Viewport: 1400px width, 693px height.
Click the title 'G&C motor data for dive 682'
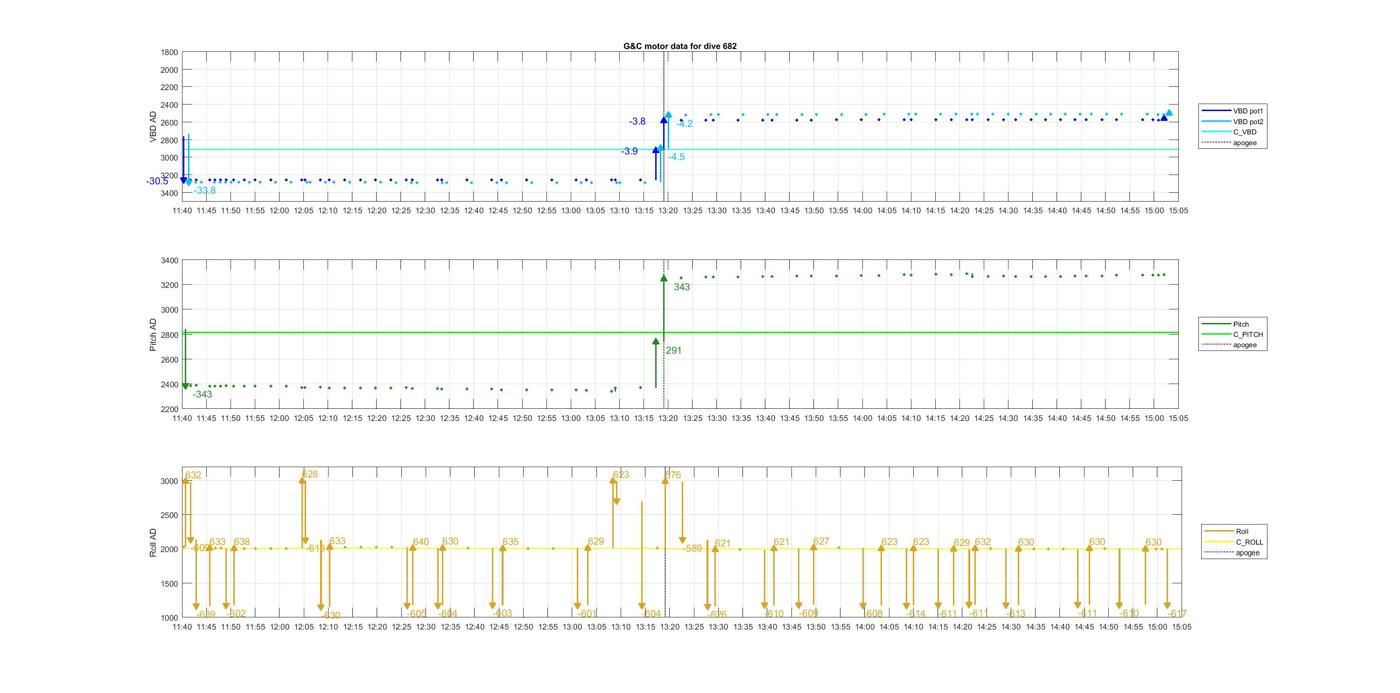(679, 46)
